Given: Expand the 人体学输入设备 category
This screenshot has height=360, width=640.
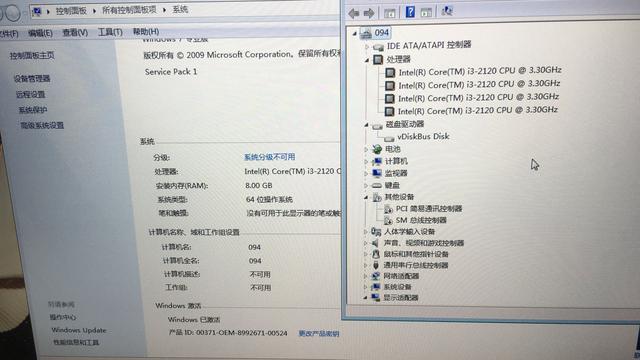Looking at the screenshot, I should 365,232.
